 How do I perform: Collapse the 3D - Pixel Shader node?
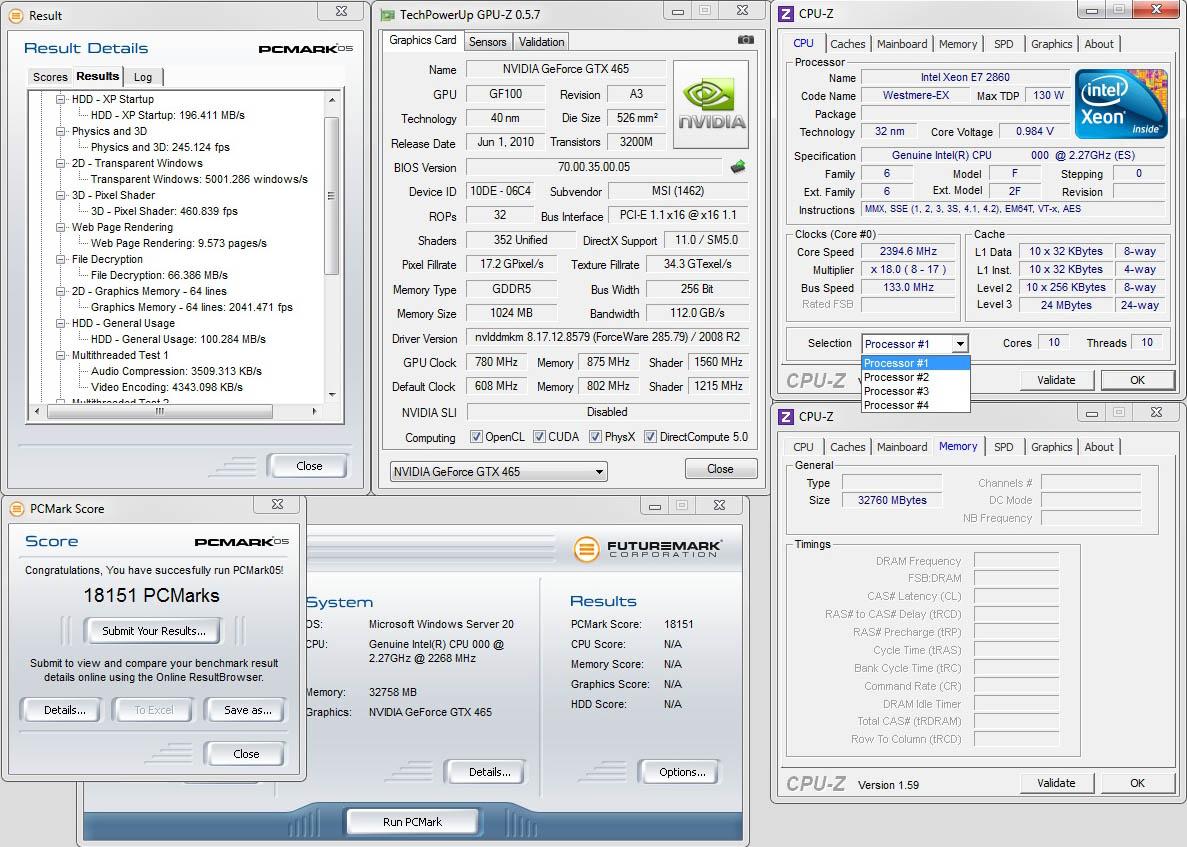coord(61,195)
